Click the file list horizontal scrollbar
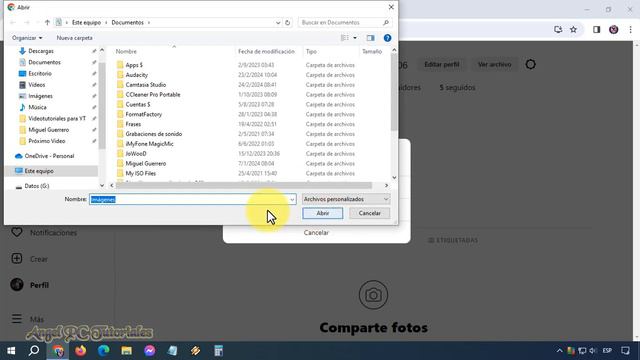This screenshot has width=640, height=360. point(244,185)
